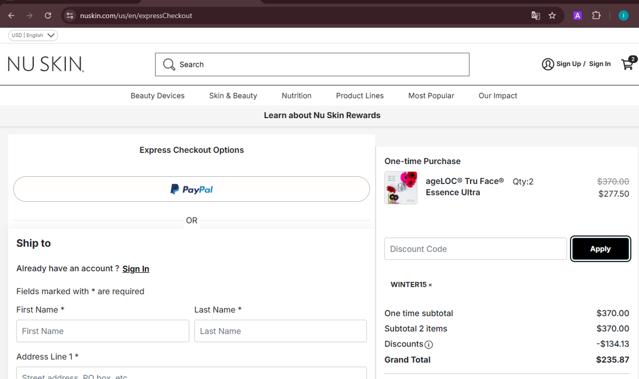The width and height of the screenshot is (639, 379).
Task: Click the Discounts info icon
Action: (x=429, y=345)
